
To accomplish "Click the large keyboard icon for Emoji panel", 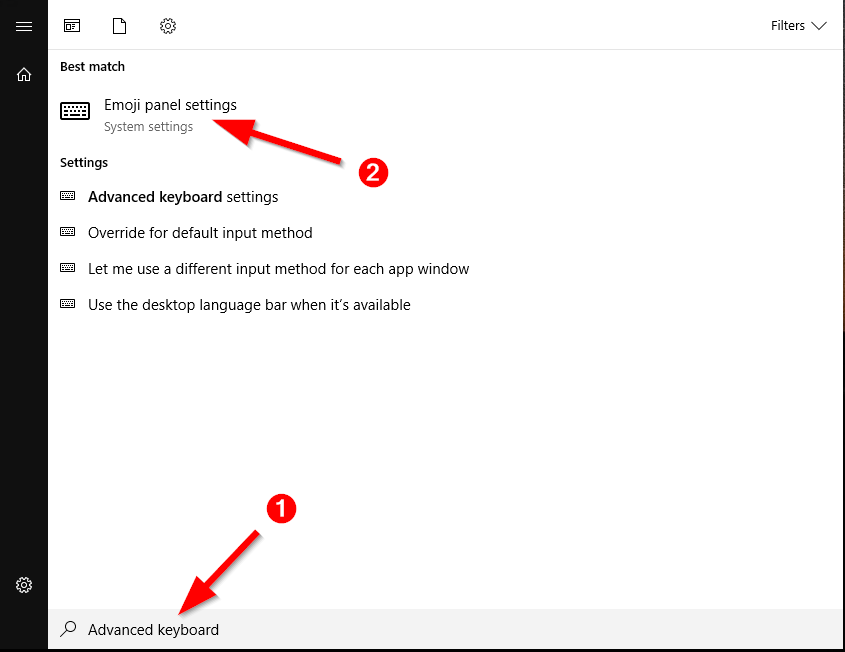I will [75, 111].
